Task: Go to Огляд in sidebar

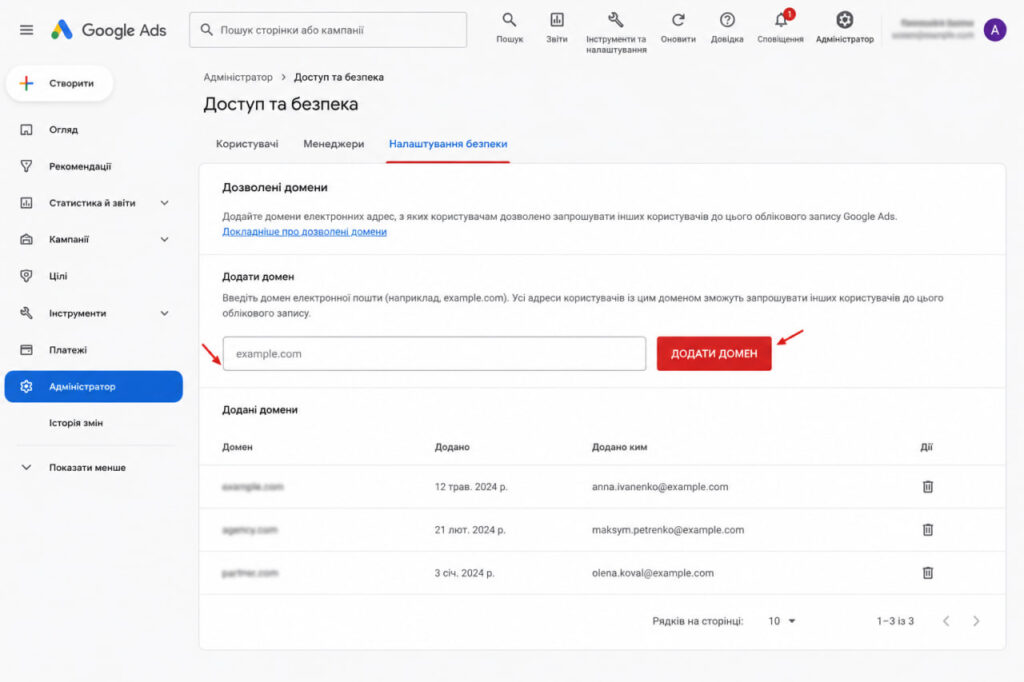Action: tap(63, 130)
